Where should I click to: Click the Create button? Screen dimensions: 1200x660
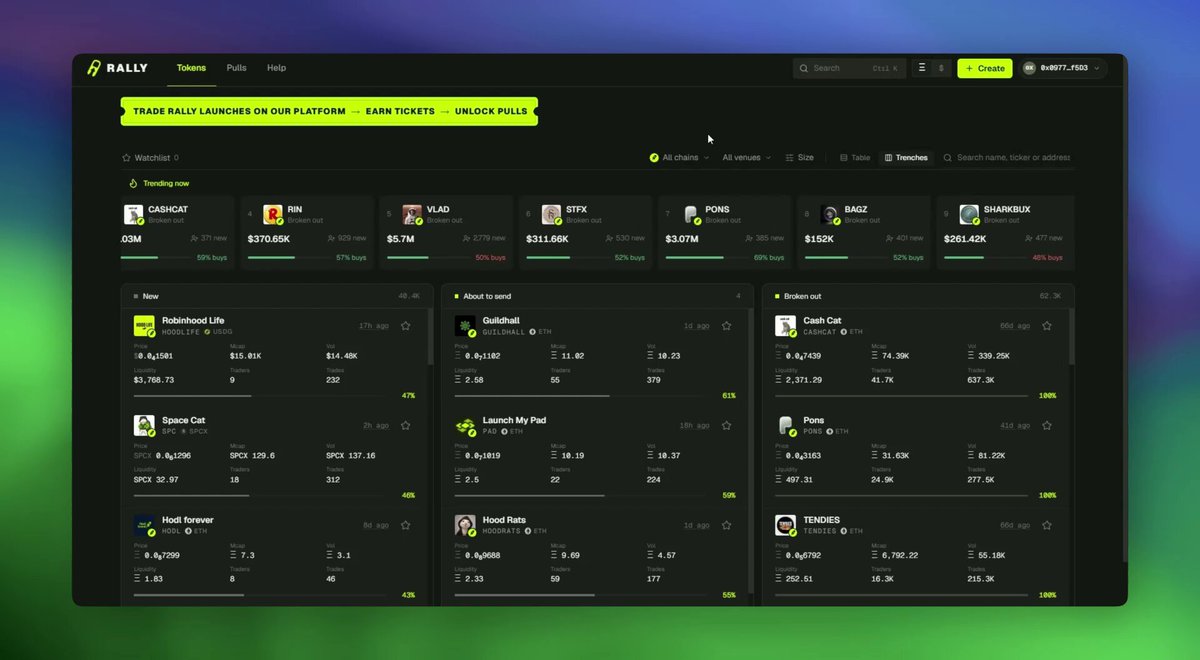click(x=984, y=68)
